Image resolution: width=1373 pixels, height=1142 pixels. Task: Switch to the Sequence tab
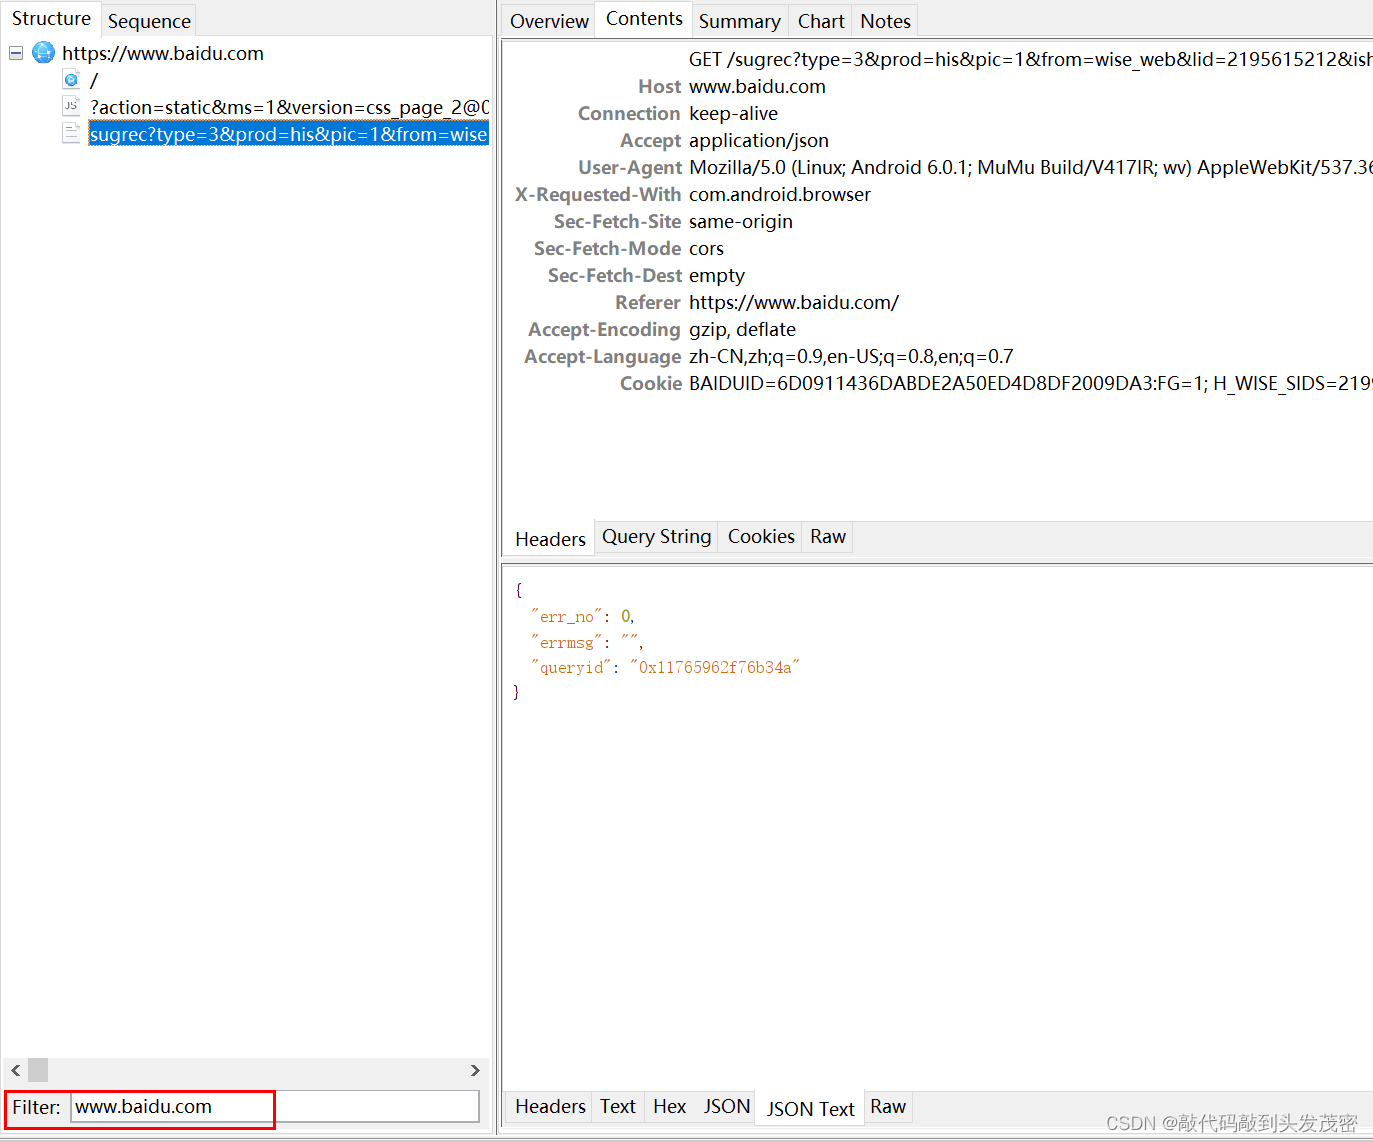[x=149, y=21]
